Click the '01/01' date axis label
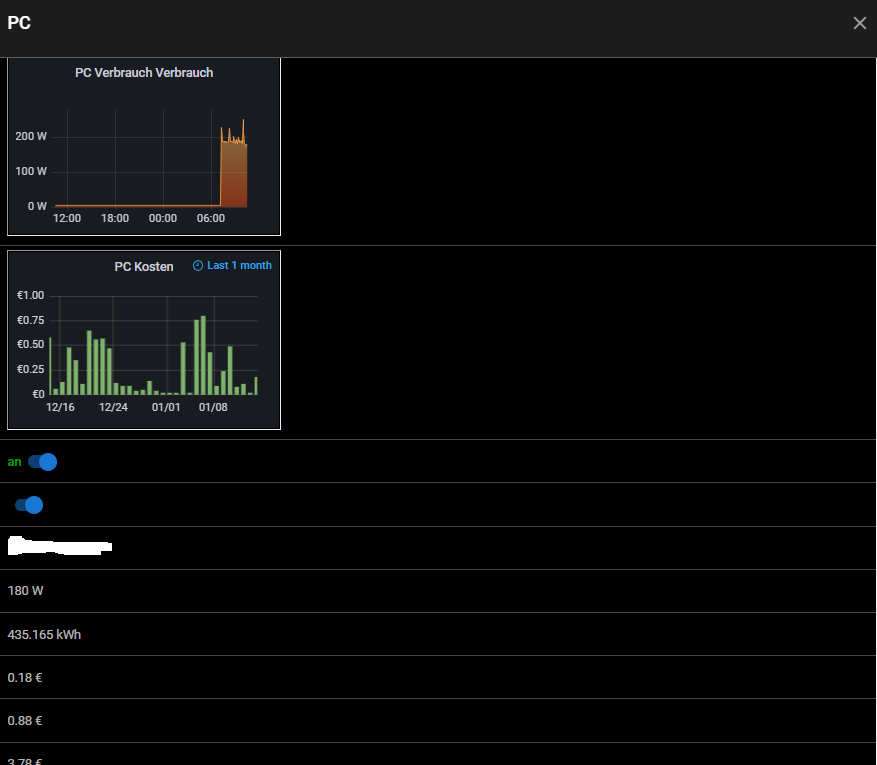Viewport: 877px width, 765px height. pos(166,407)
